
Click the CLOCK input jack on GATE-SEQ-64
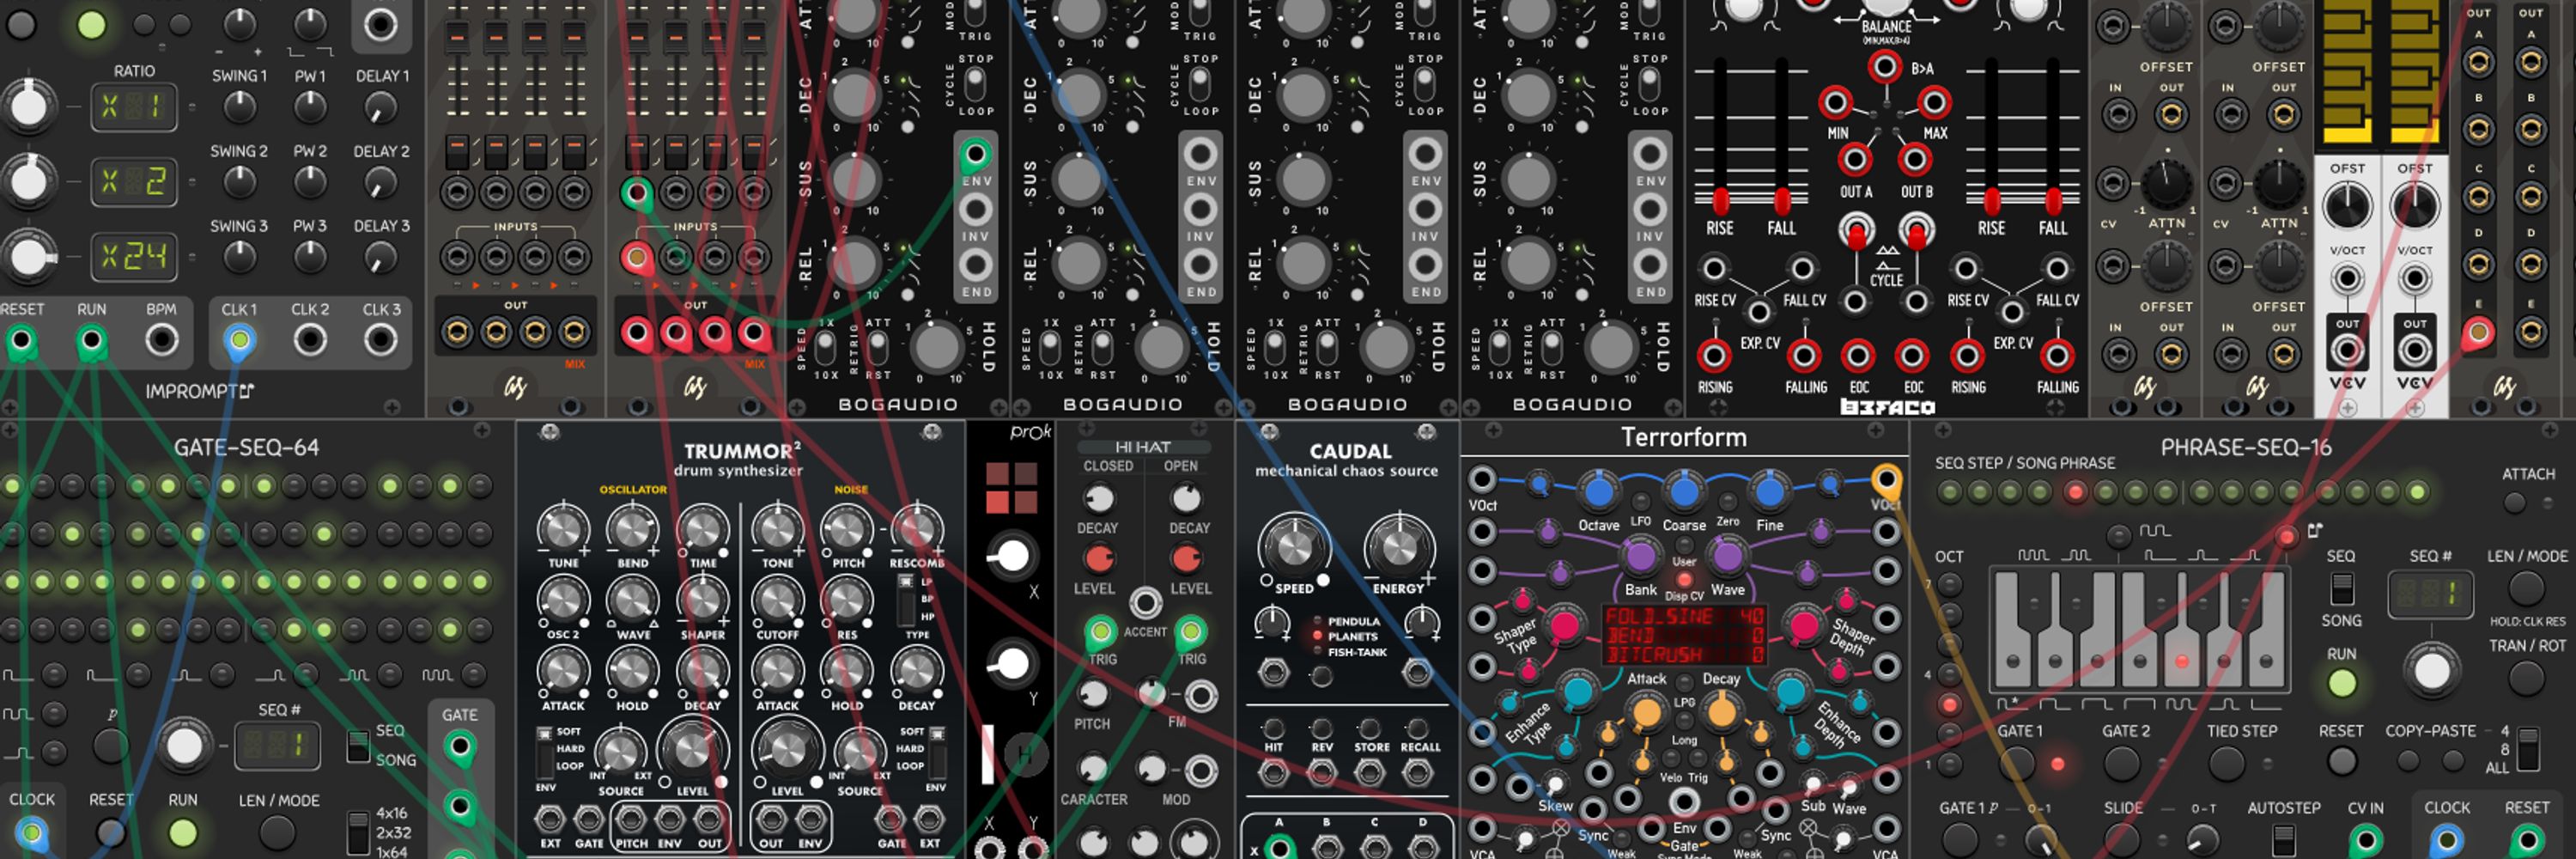click(x=31, y=832)
